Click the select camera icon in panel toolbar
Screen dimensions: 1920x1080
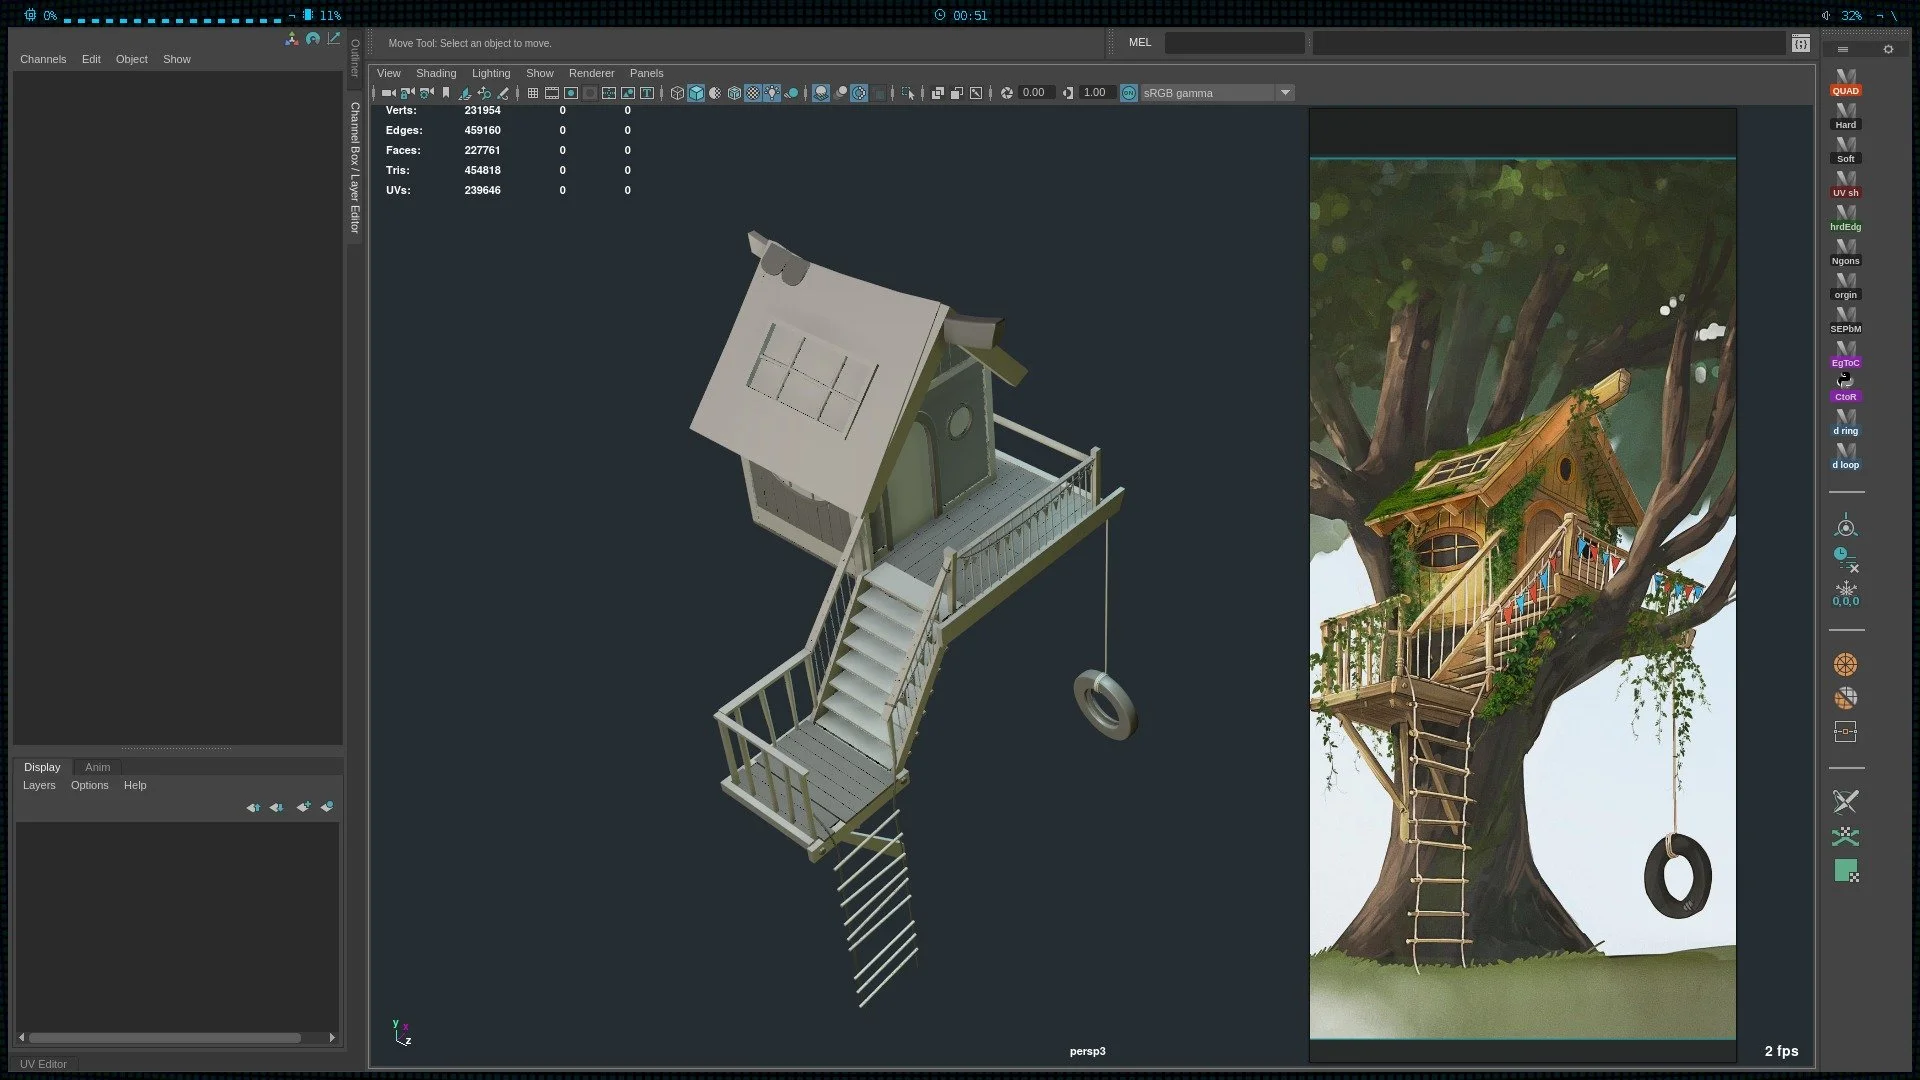(x=388, y=93)
